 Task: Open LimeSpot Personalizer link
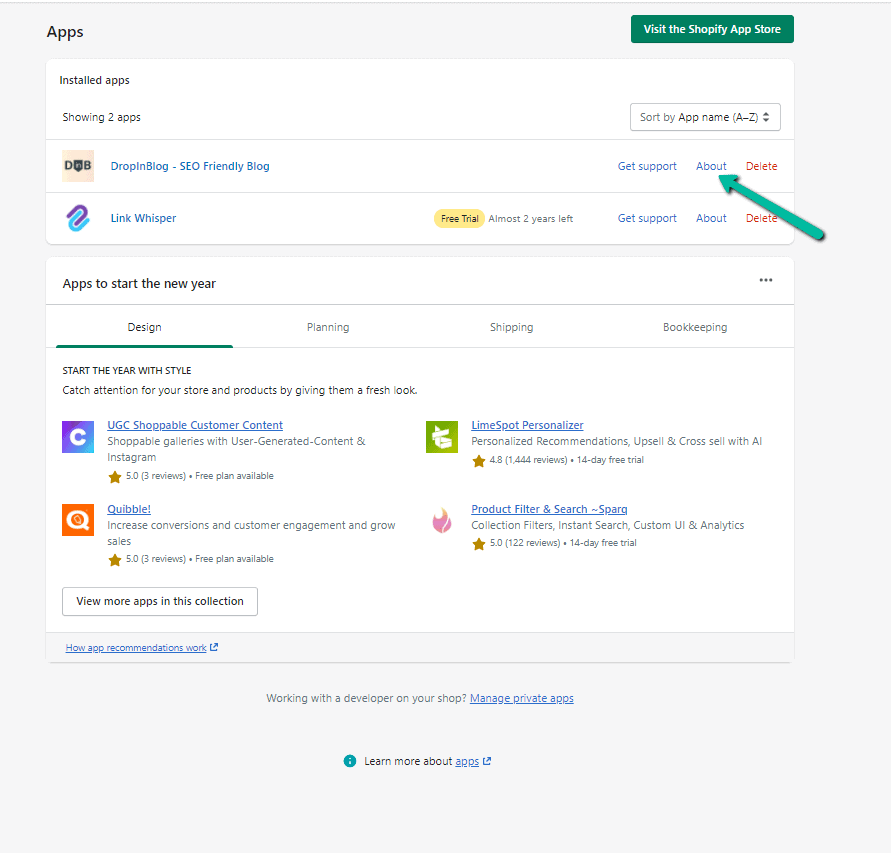point(527,425)
